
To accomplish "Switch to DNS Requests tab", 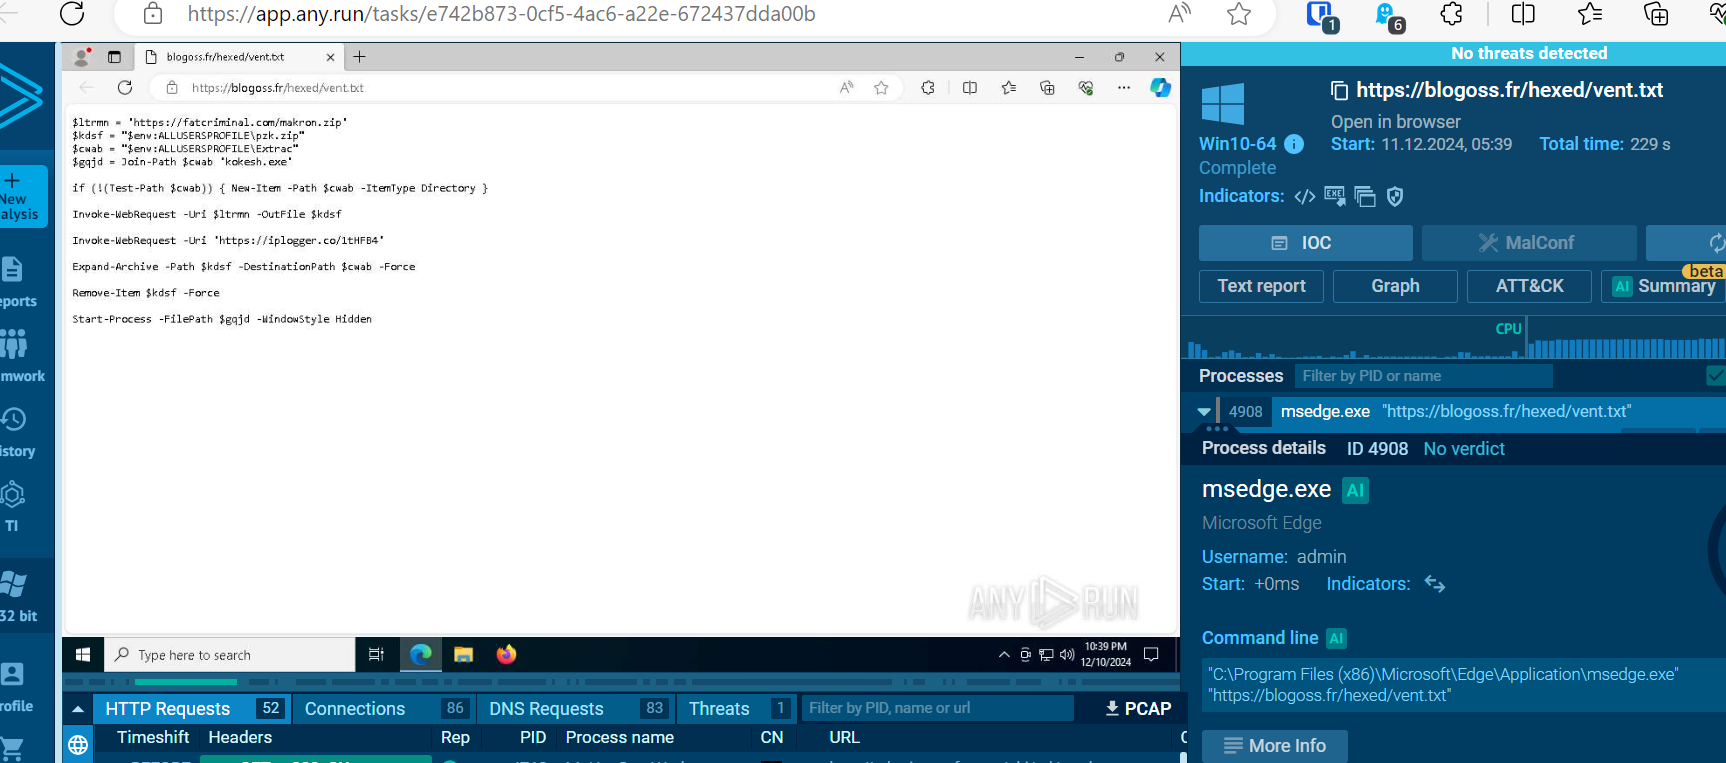I will click(576, 709).
